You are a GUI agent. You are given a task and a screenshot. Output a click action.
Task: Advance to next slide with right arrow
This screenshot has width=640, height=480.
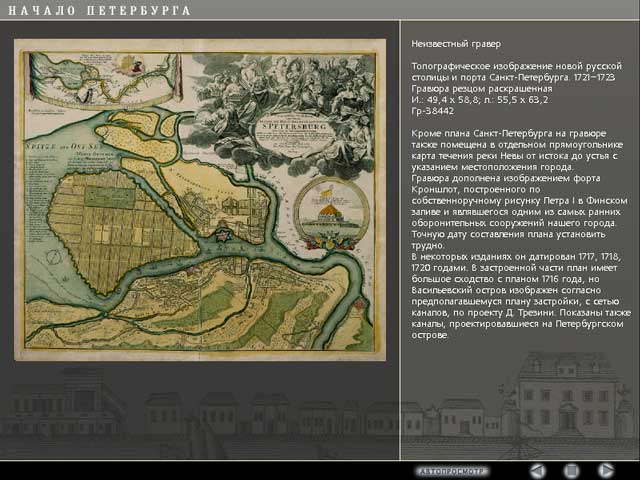pos(604,469)
